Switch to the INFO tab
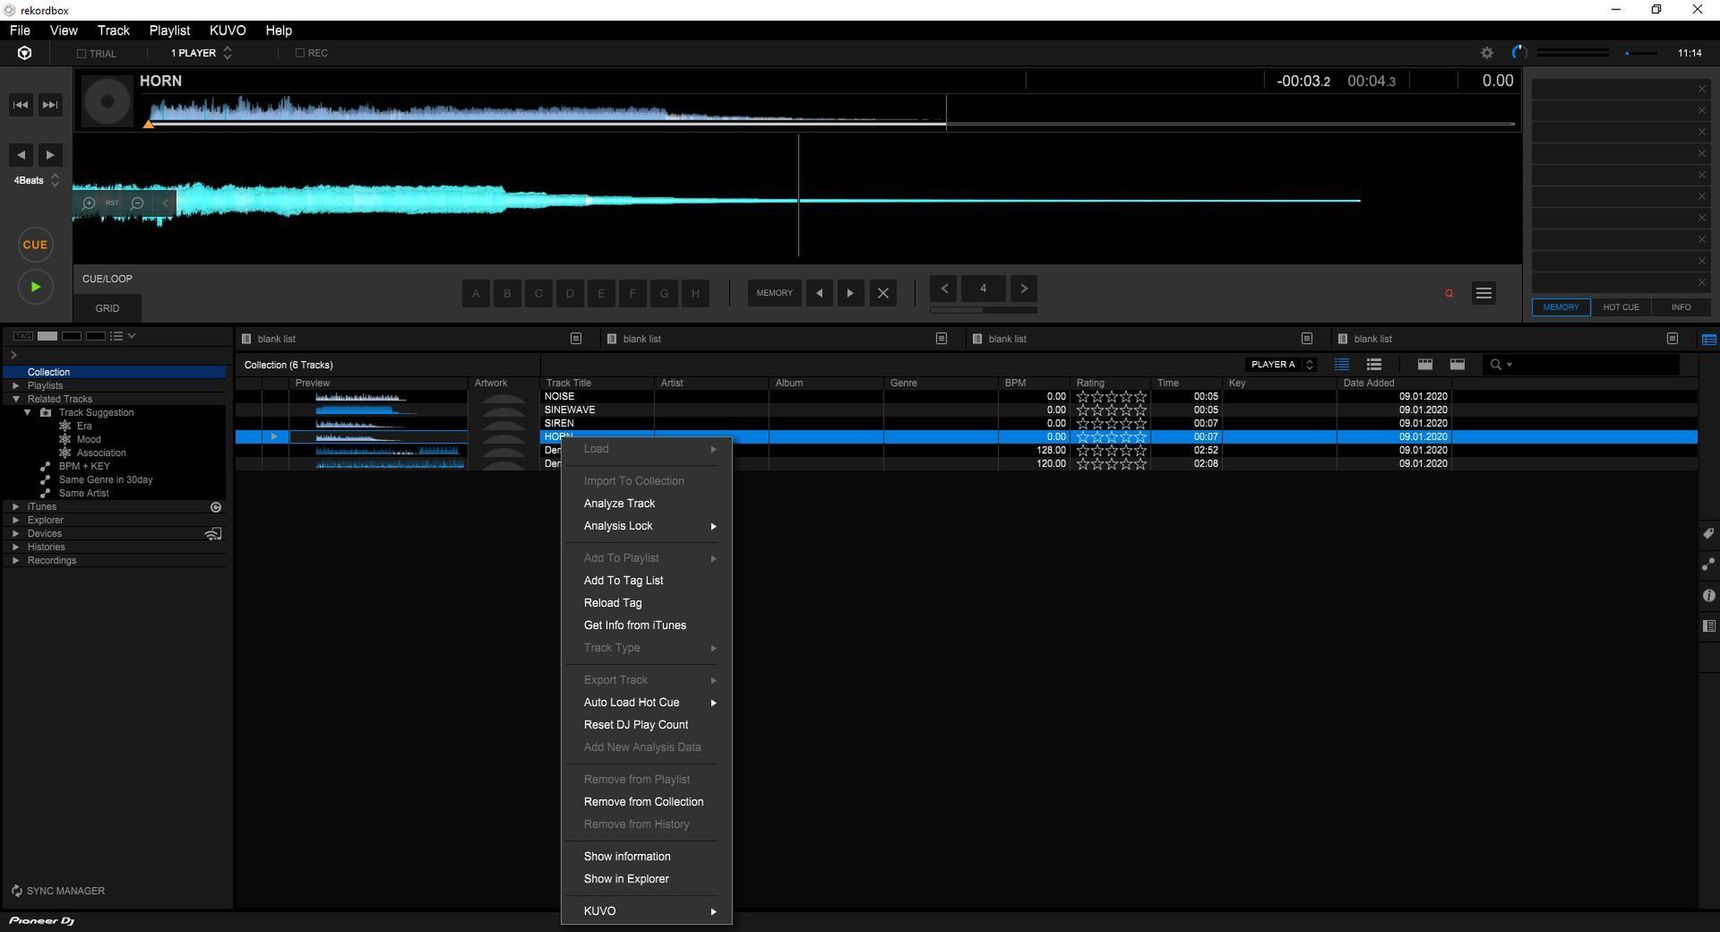The height and width of the screenshot is (932, 1720). click(1681, 307)
